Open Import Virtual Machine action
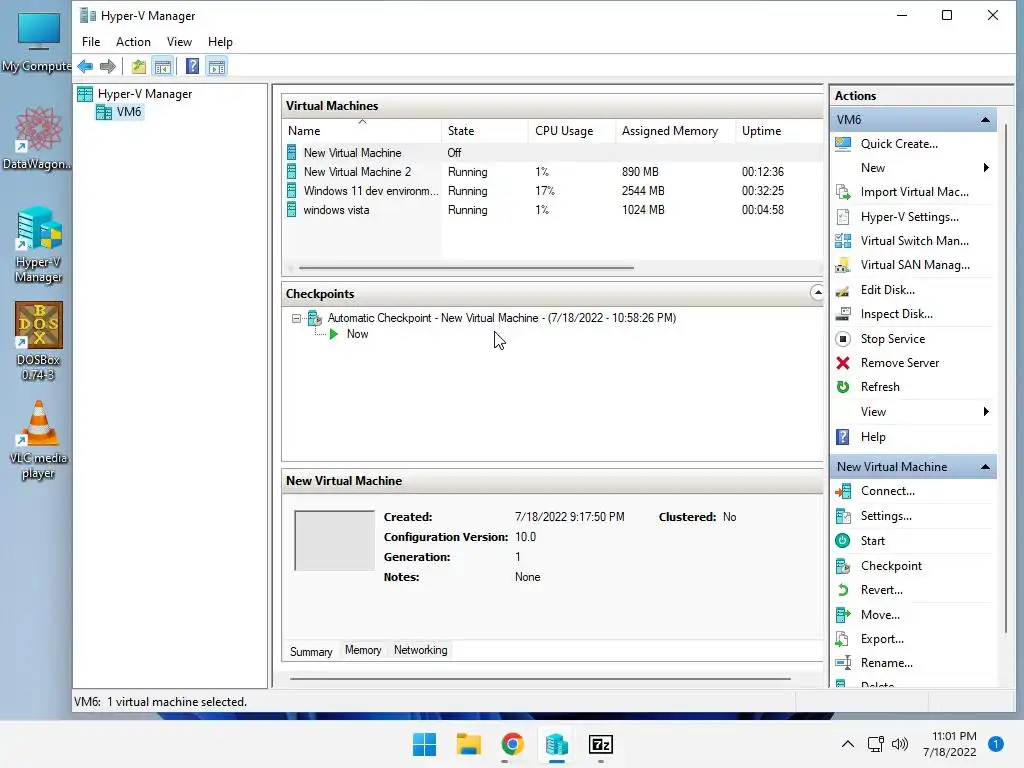 914,192
